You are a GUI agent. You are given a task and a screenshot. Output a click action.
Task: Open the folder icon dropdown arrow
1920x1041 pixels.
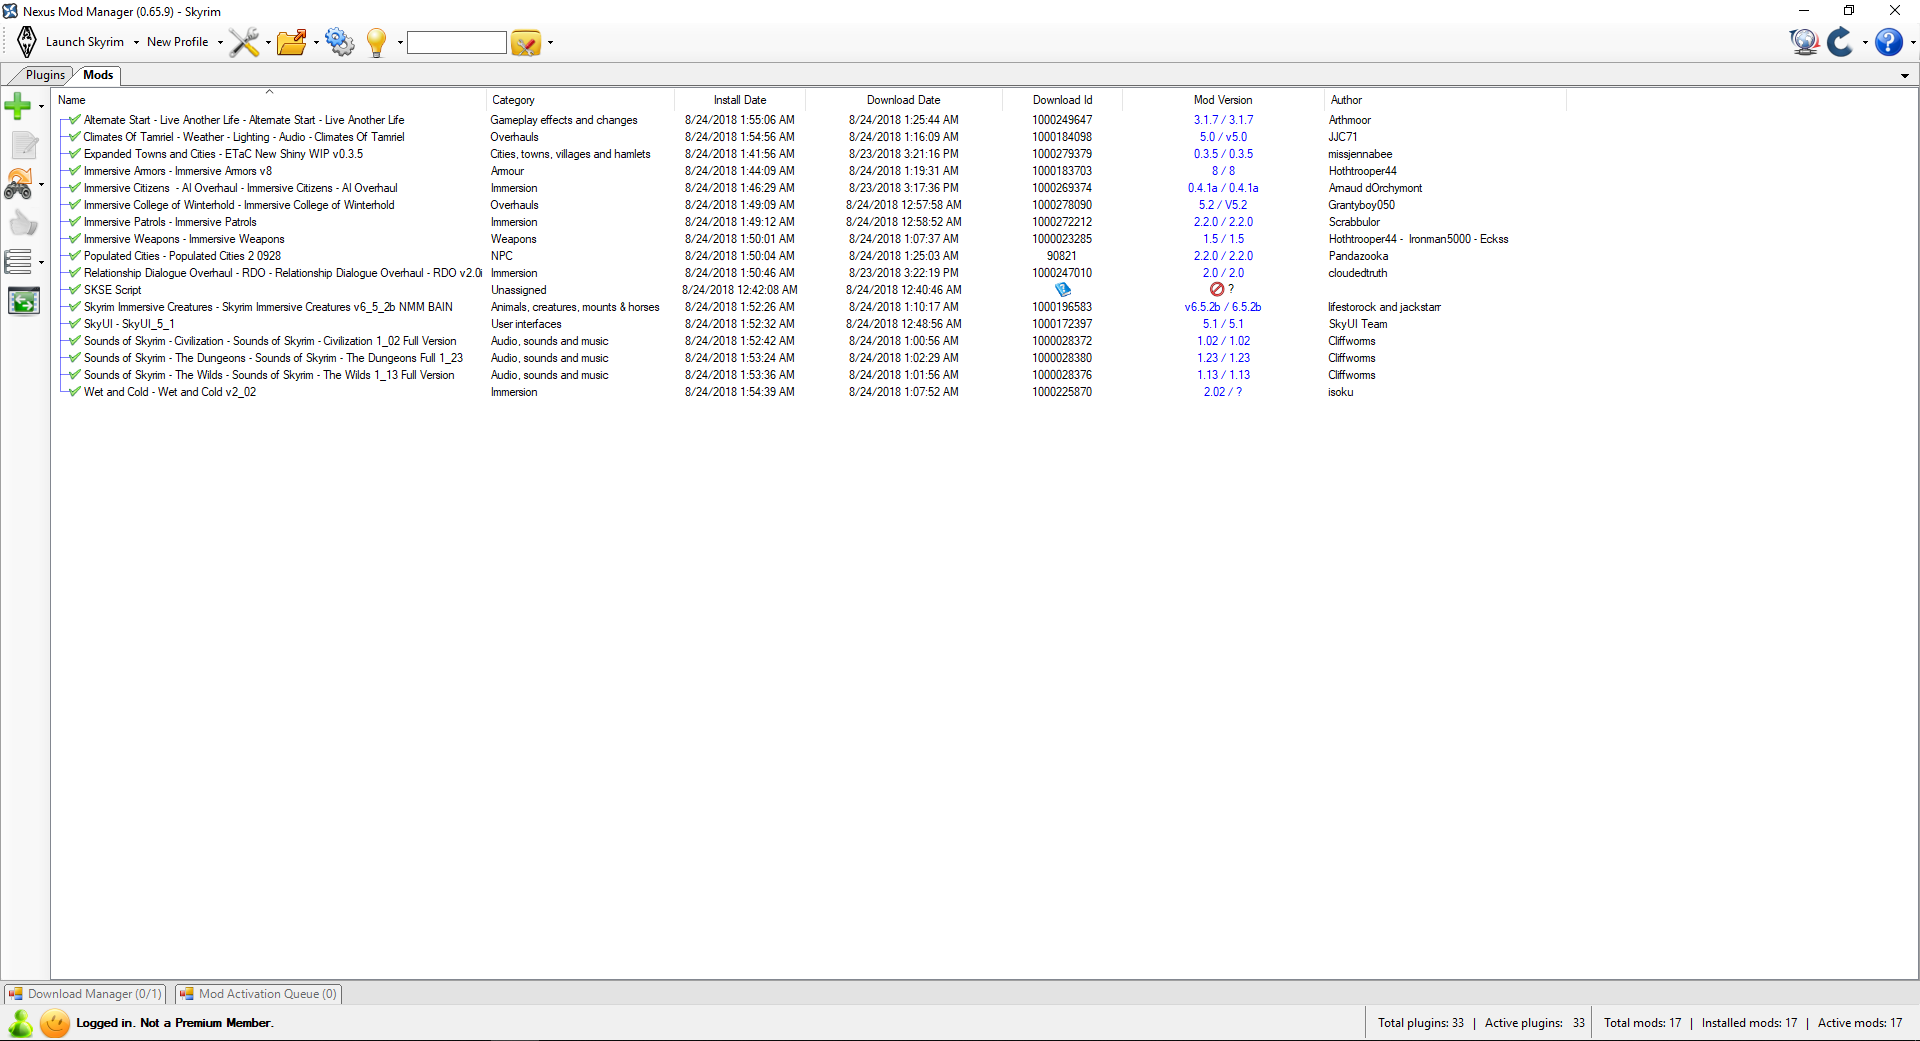click(x=316, y=43)
